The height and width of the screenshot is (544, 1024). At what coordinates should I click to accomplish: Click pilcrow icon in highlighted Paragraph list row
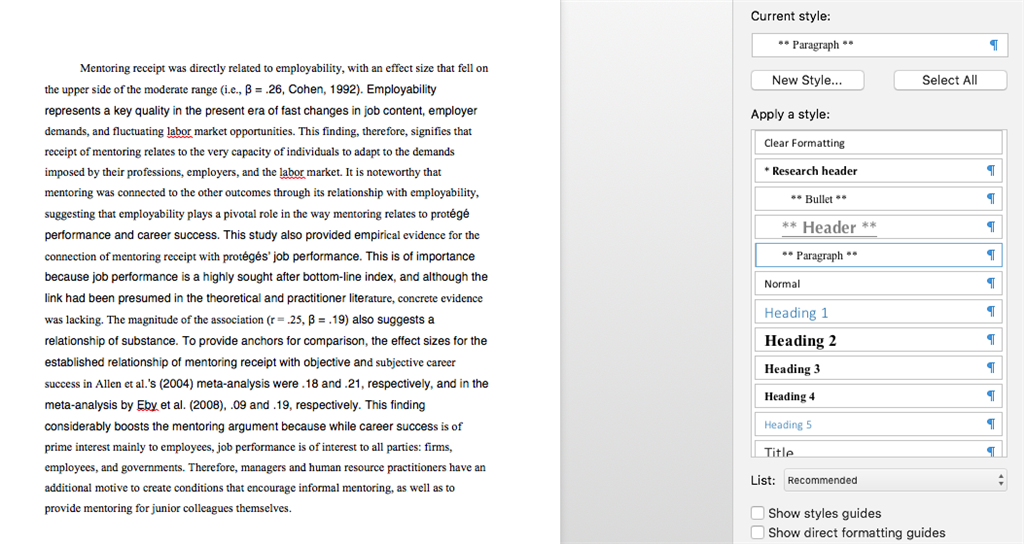point(991,255)
